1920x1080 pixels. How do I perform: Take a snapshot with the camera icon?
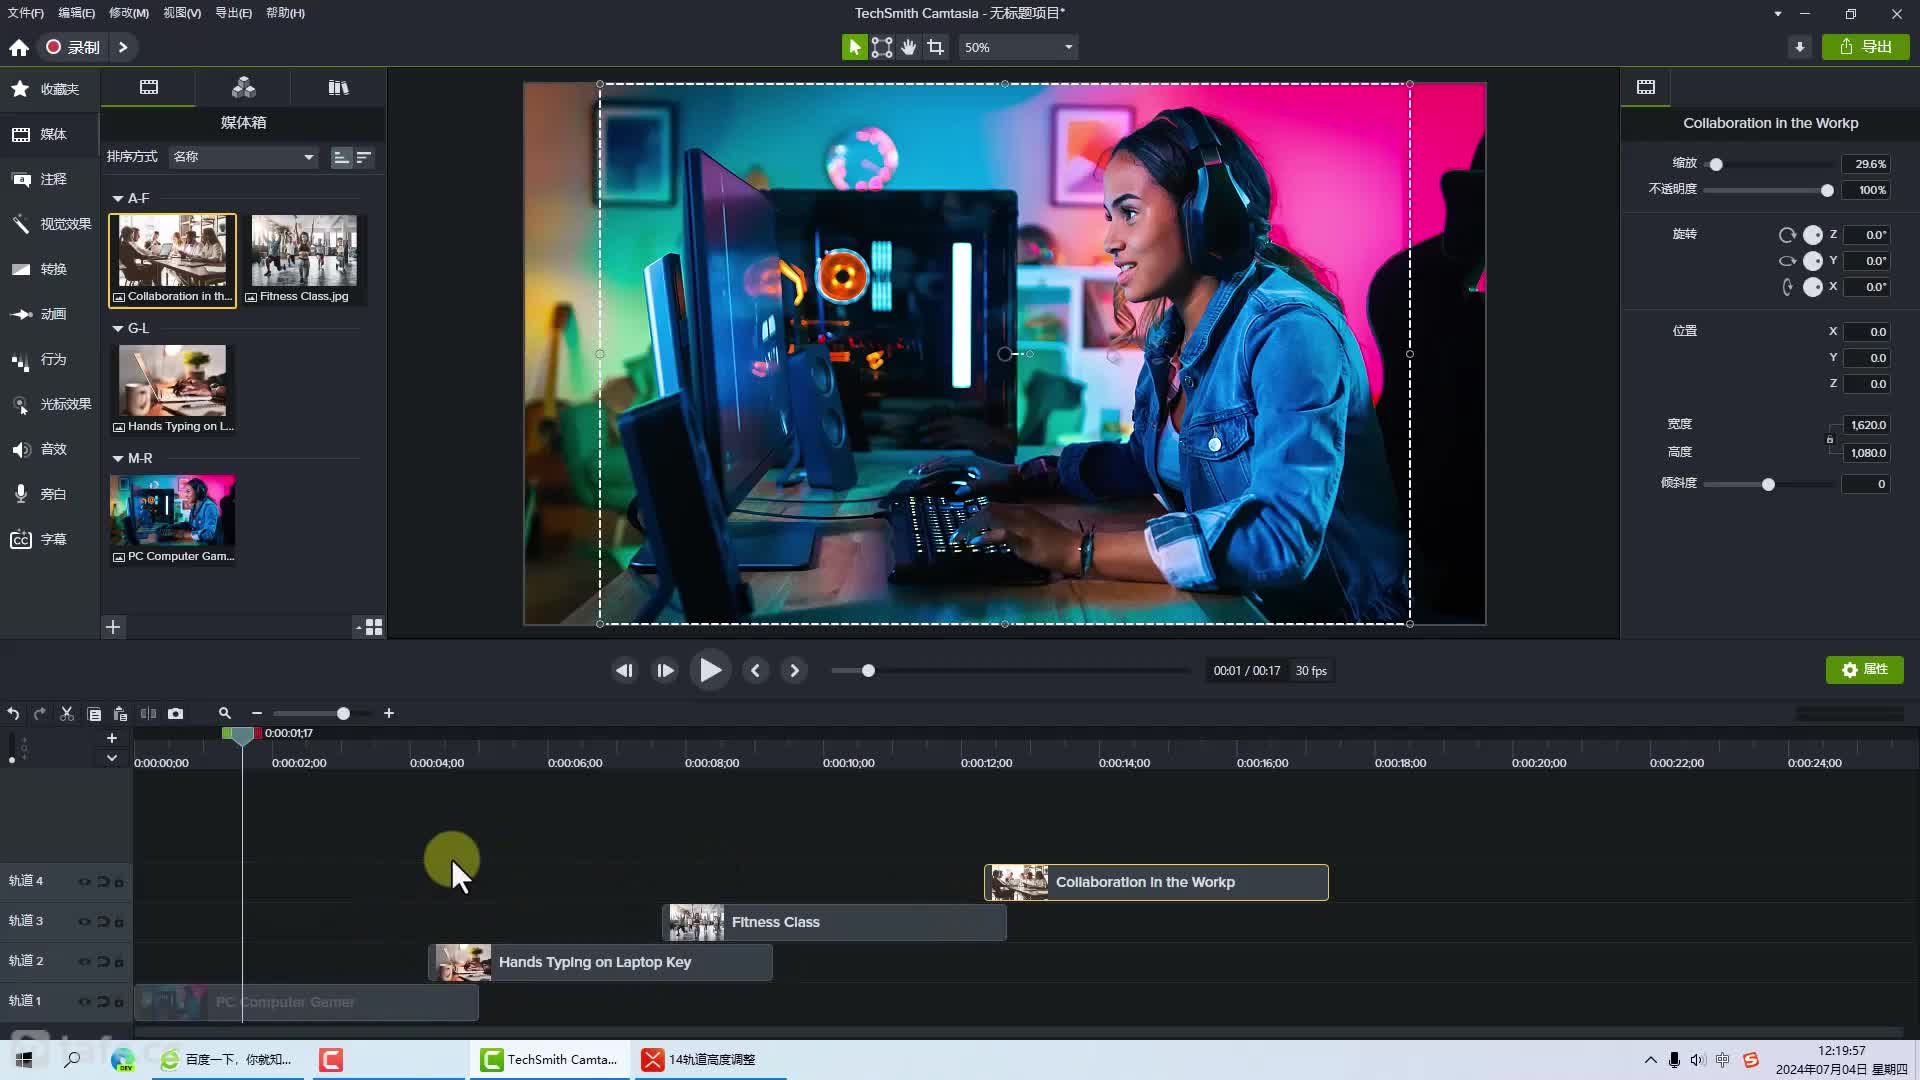tap(176, 714)
